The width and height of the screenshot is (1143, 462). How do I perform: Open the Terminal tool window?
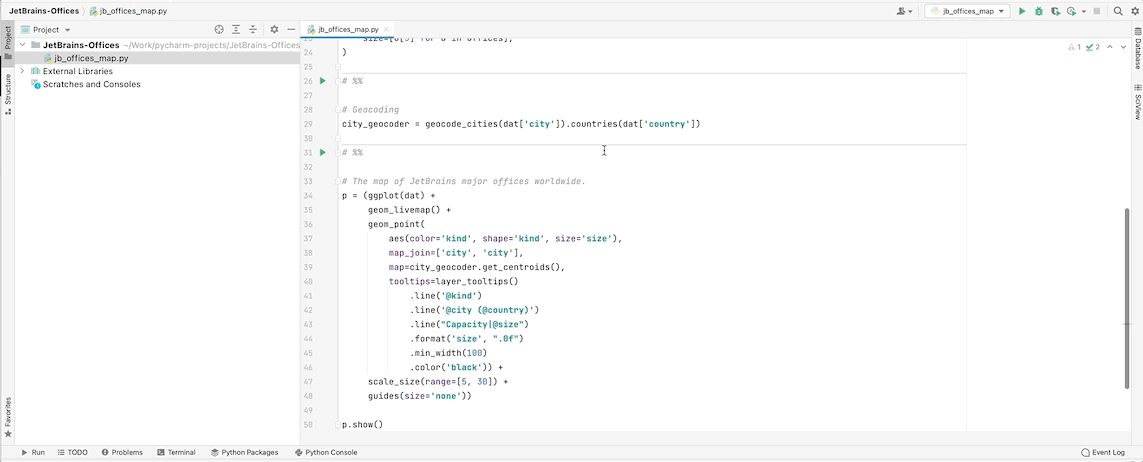(x=176, y=453)
